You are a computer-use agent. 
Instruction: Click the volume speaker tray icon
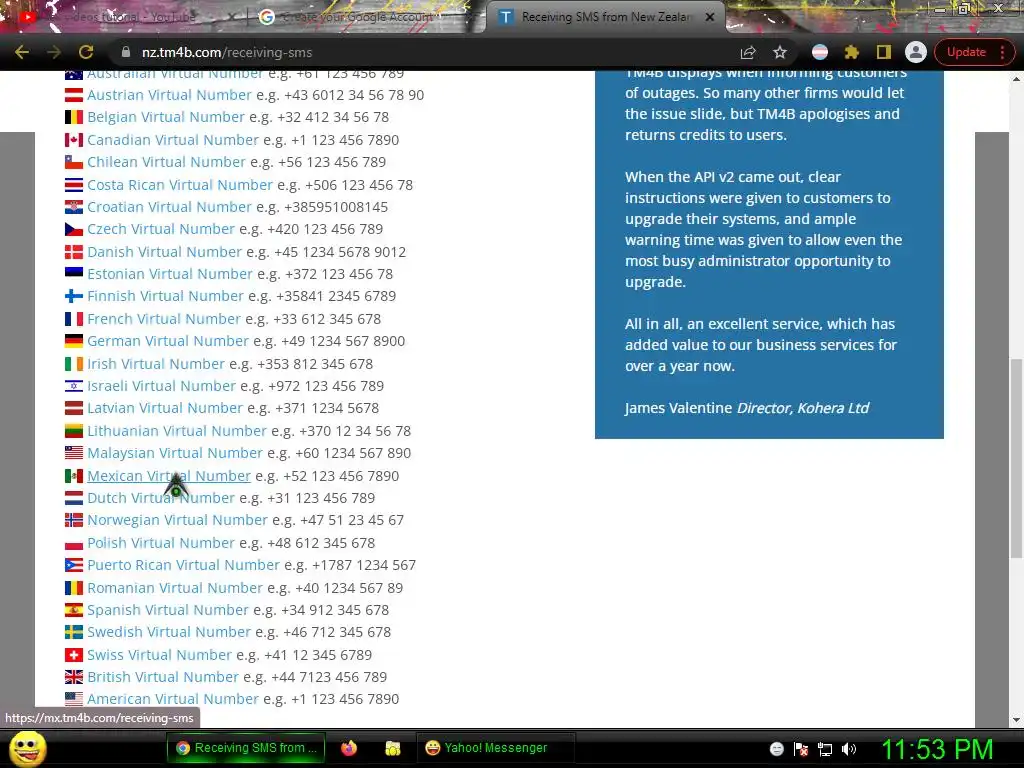848,749
